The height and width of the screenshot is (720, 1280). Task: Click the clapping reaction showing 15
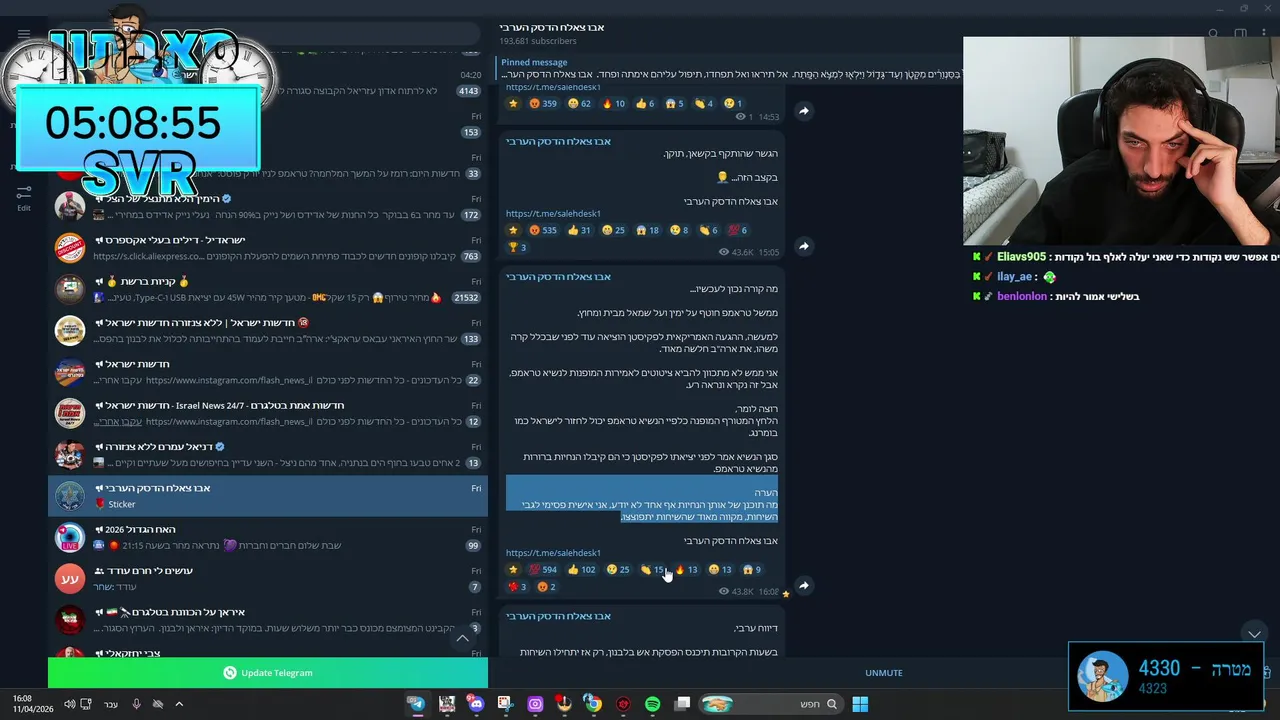tap(652, 569)
